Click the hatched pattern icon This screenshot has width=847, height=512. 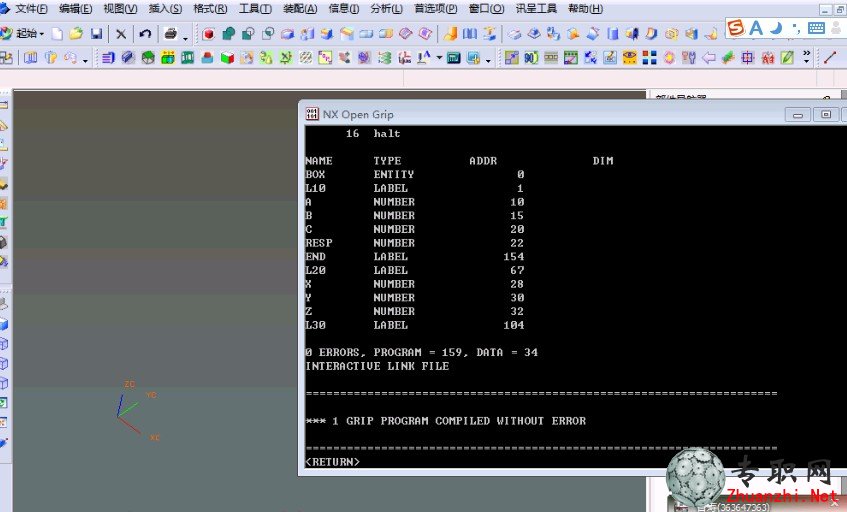click(x=306, y=57)
